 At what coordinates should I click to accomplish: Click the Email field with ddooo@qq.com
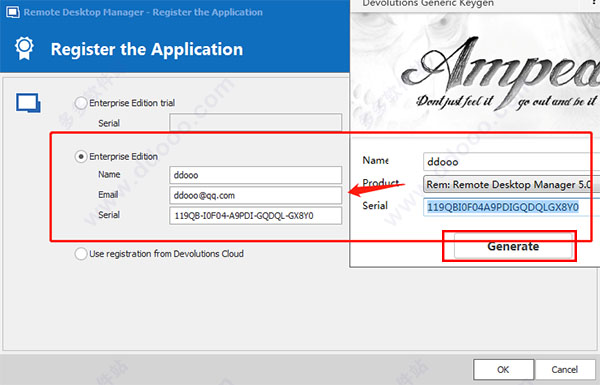click(256, 195)
